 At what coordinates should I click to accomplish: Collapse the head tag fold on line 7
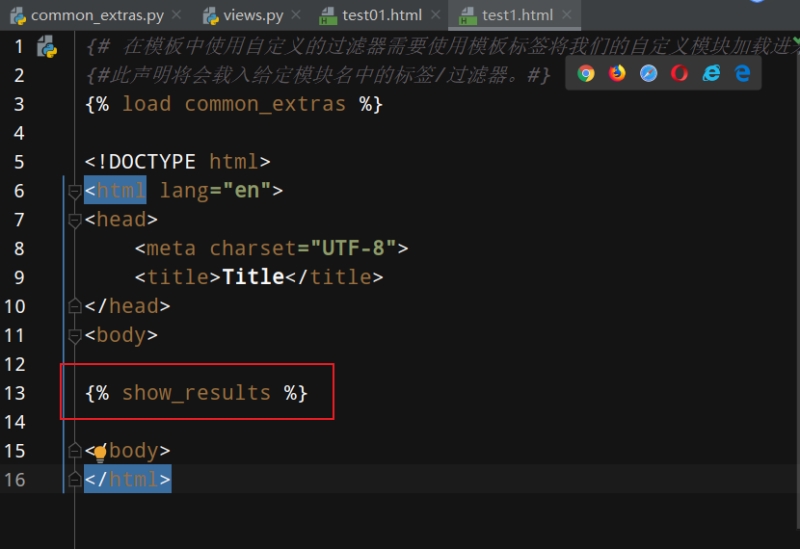tap(74, 220)
